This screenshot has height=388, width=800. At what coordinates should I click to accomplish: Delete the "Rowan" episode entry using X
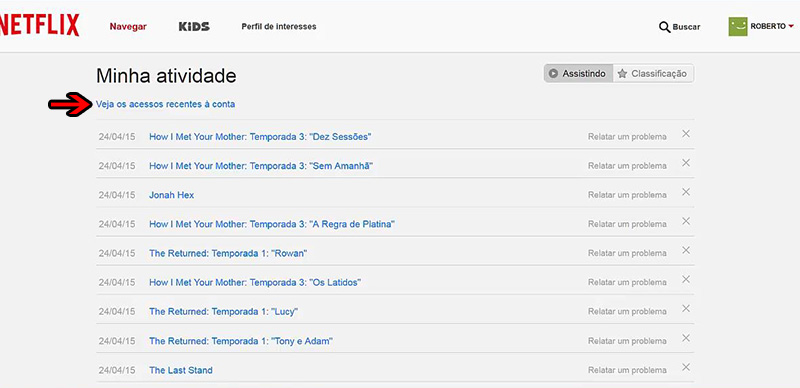[686, 250]
